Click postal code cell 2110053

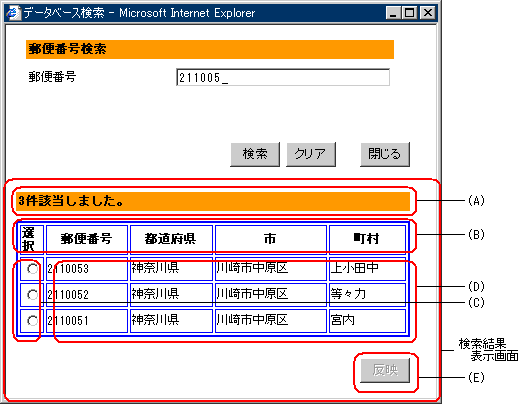[87, 269]
